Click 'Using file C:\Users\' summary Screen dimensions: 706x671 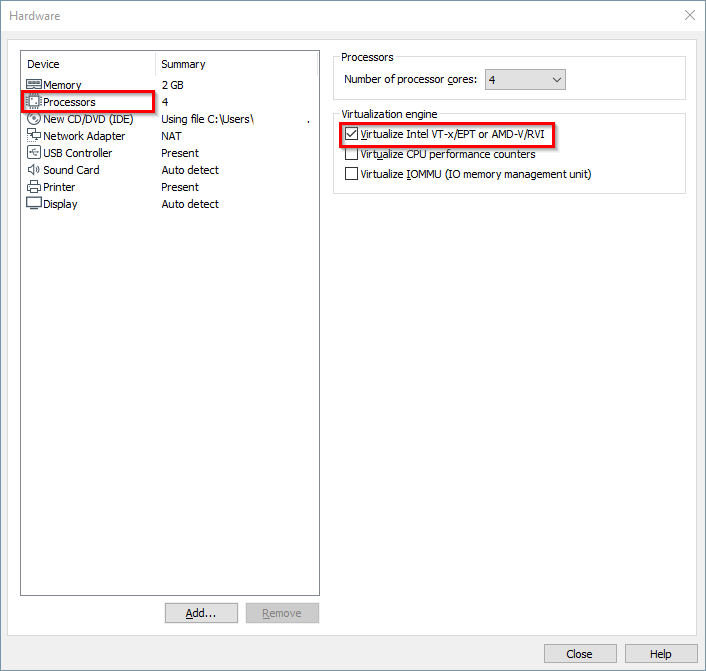pos(208,119)
